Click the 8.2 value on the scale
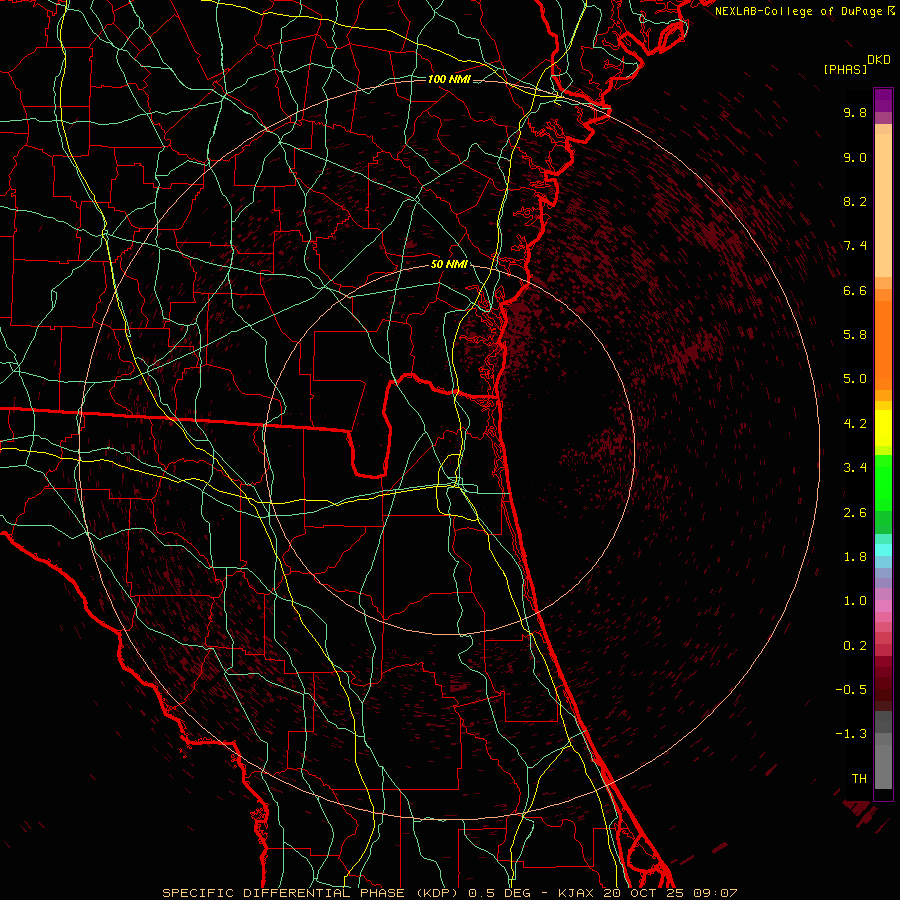Screen dimensions: 900x900 [x=855, y=201]
